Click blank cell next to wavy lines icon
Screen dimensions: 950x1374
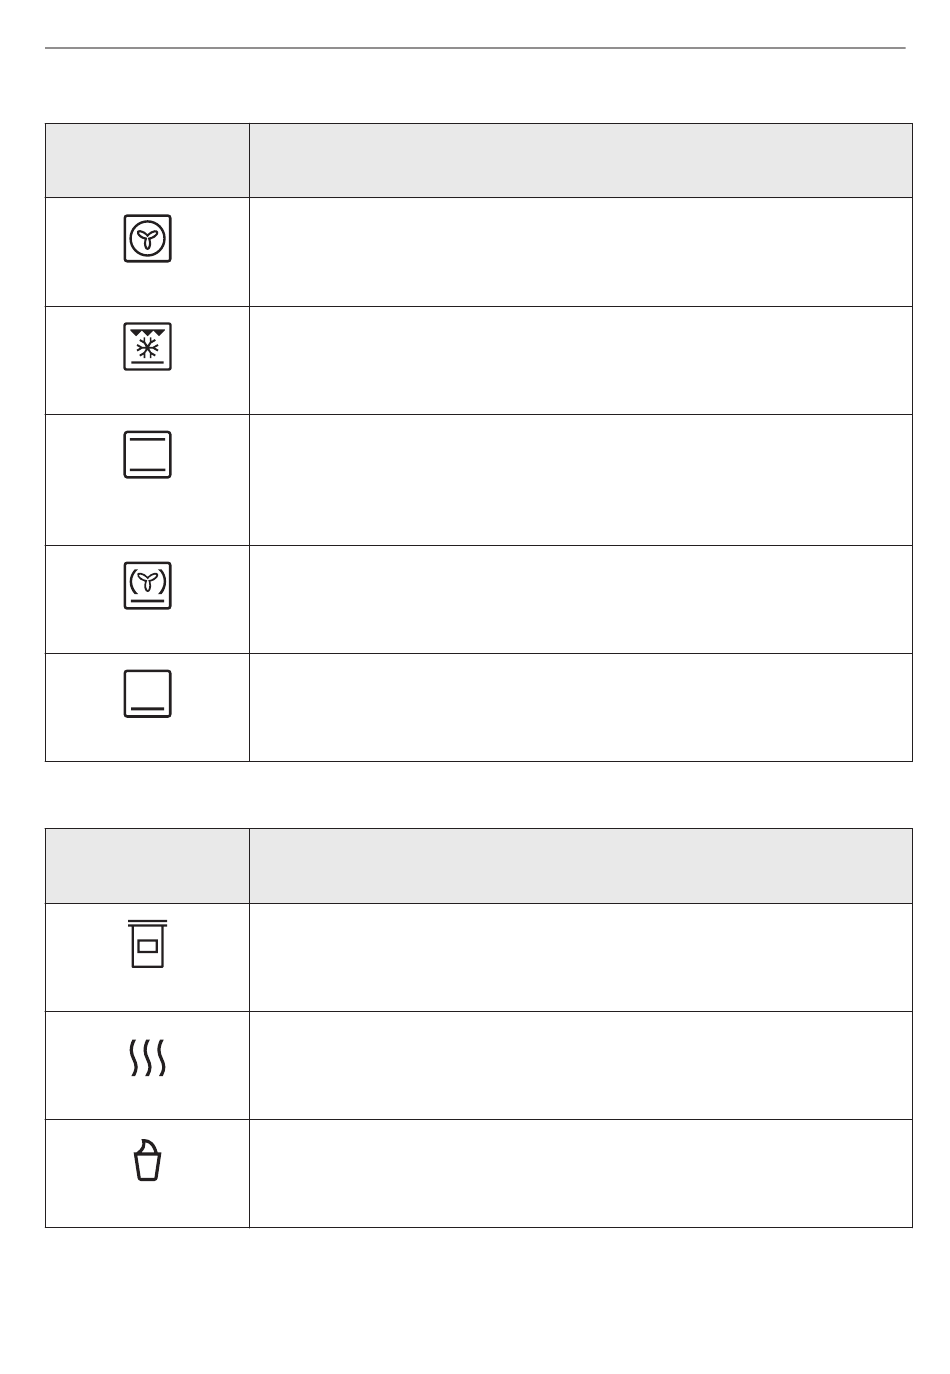coord(581,1065)
